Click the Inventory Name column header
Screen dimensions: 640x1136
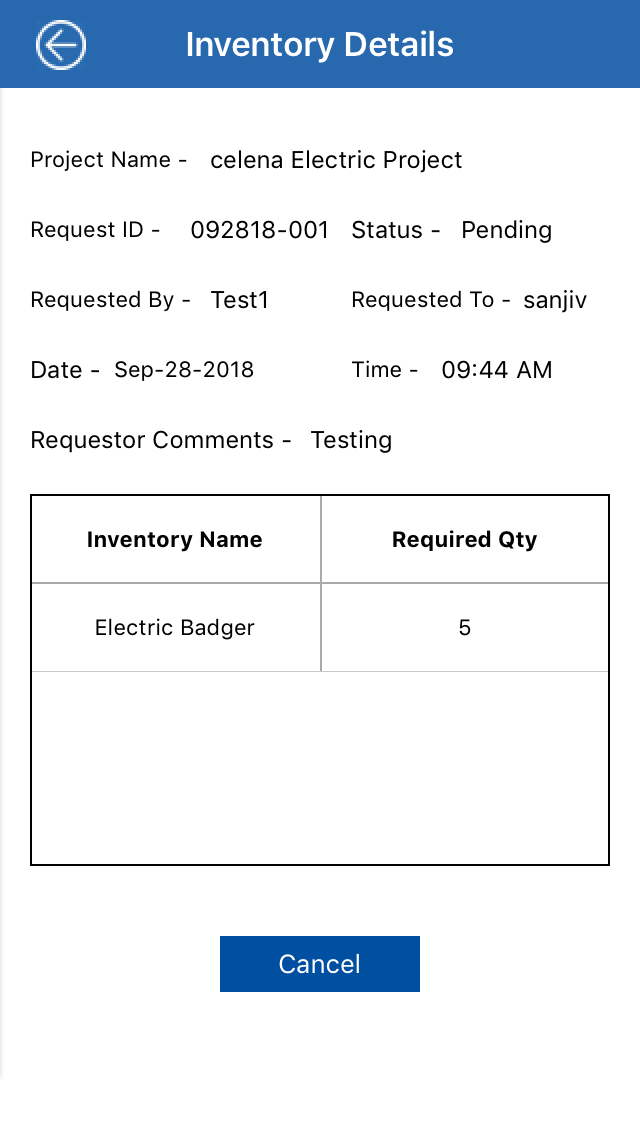[175, 540]
